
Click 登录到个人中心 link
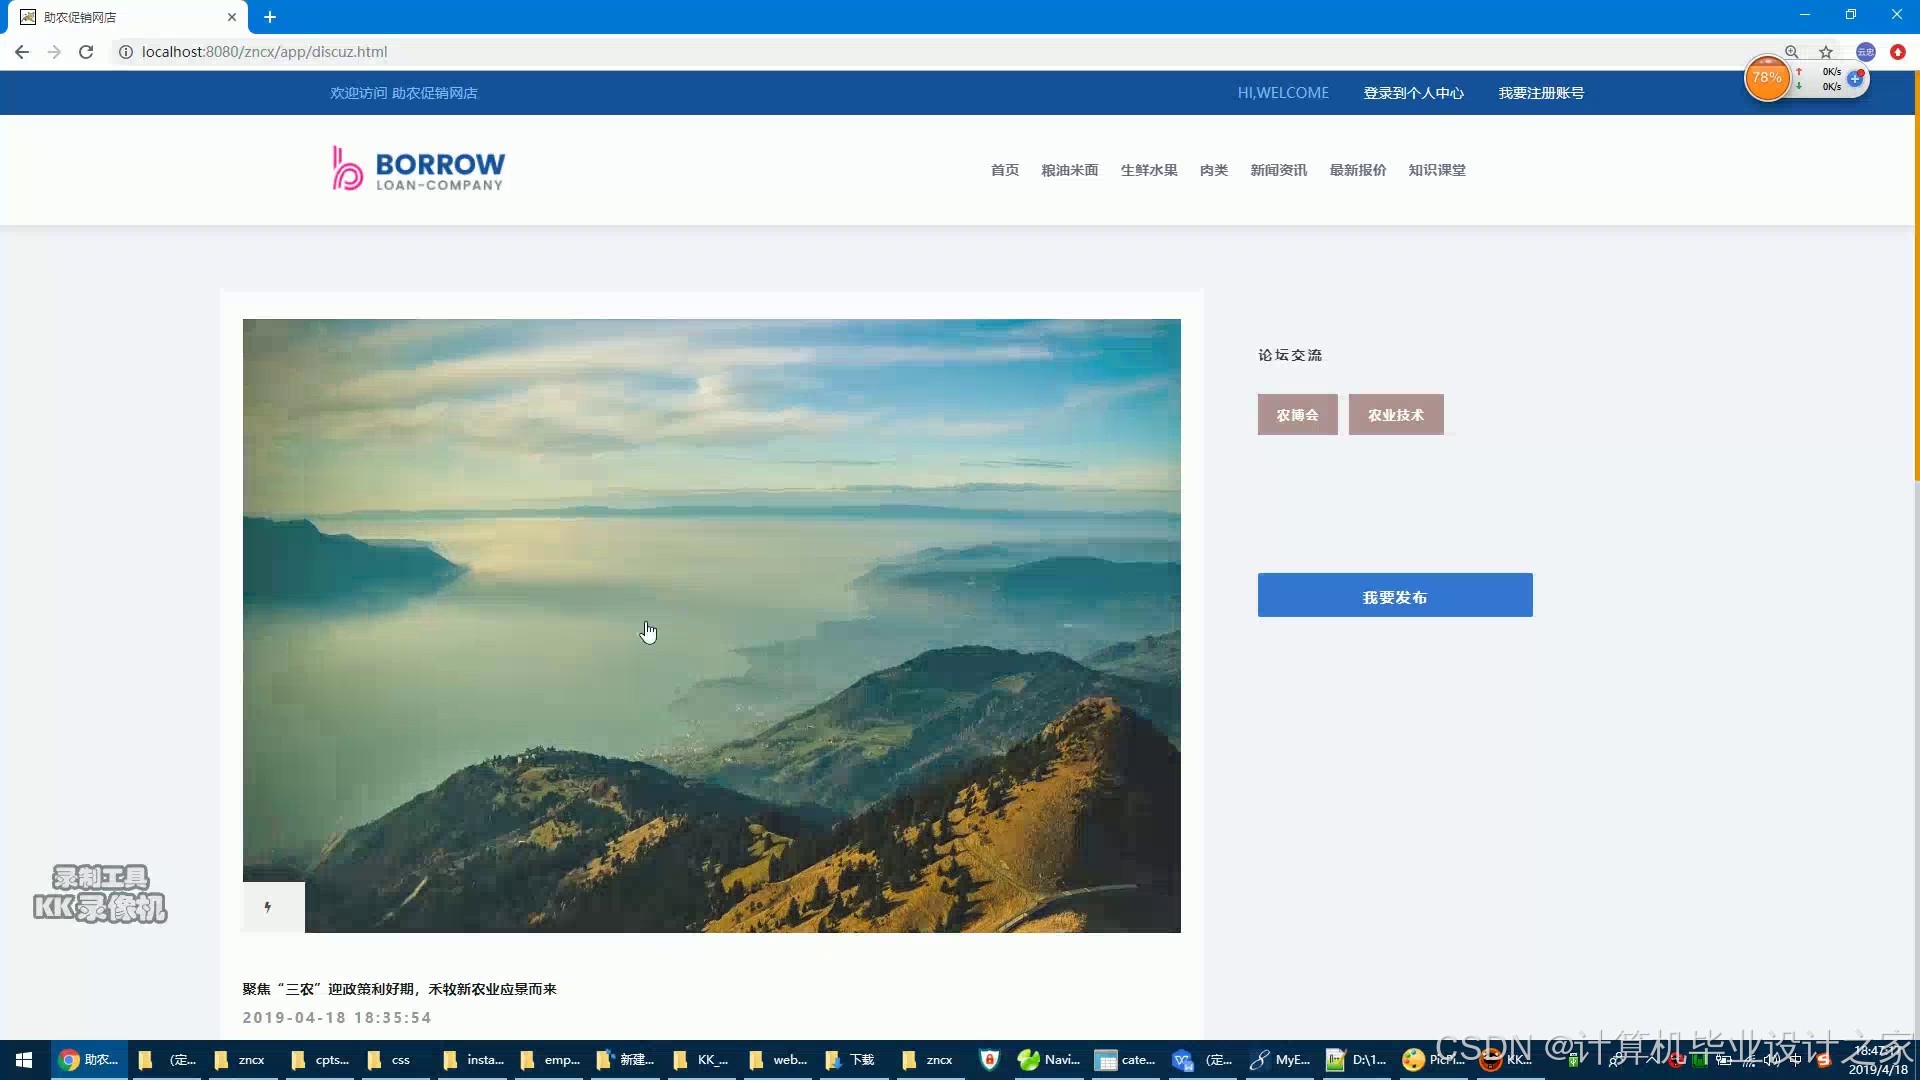tap(1414, 93)
